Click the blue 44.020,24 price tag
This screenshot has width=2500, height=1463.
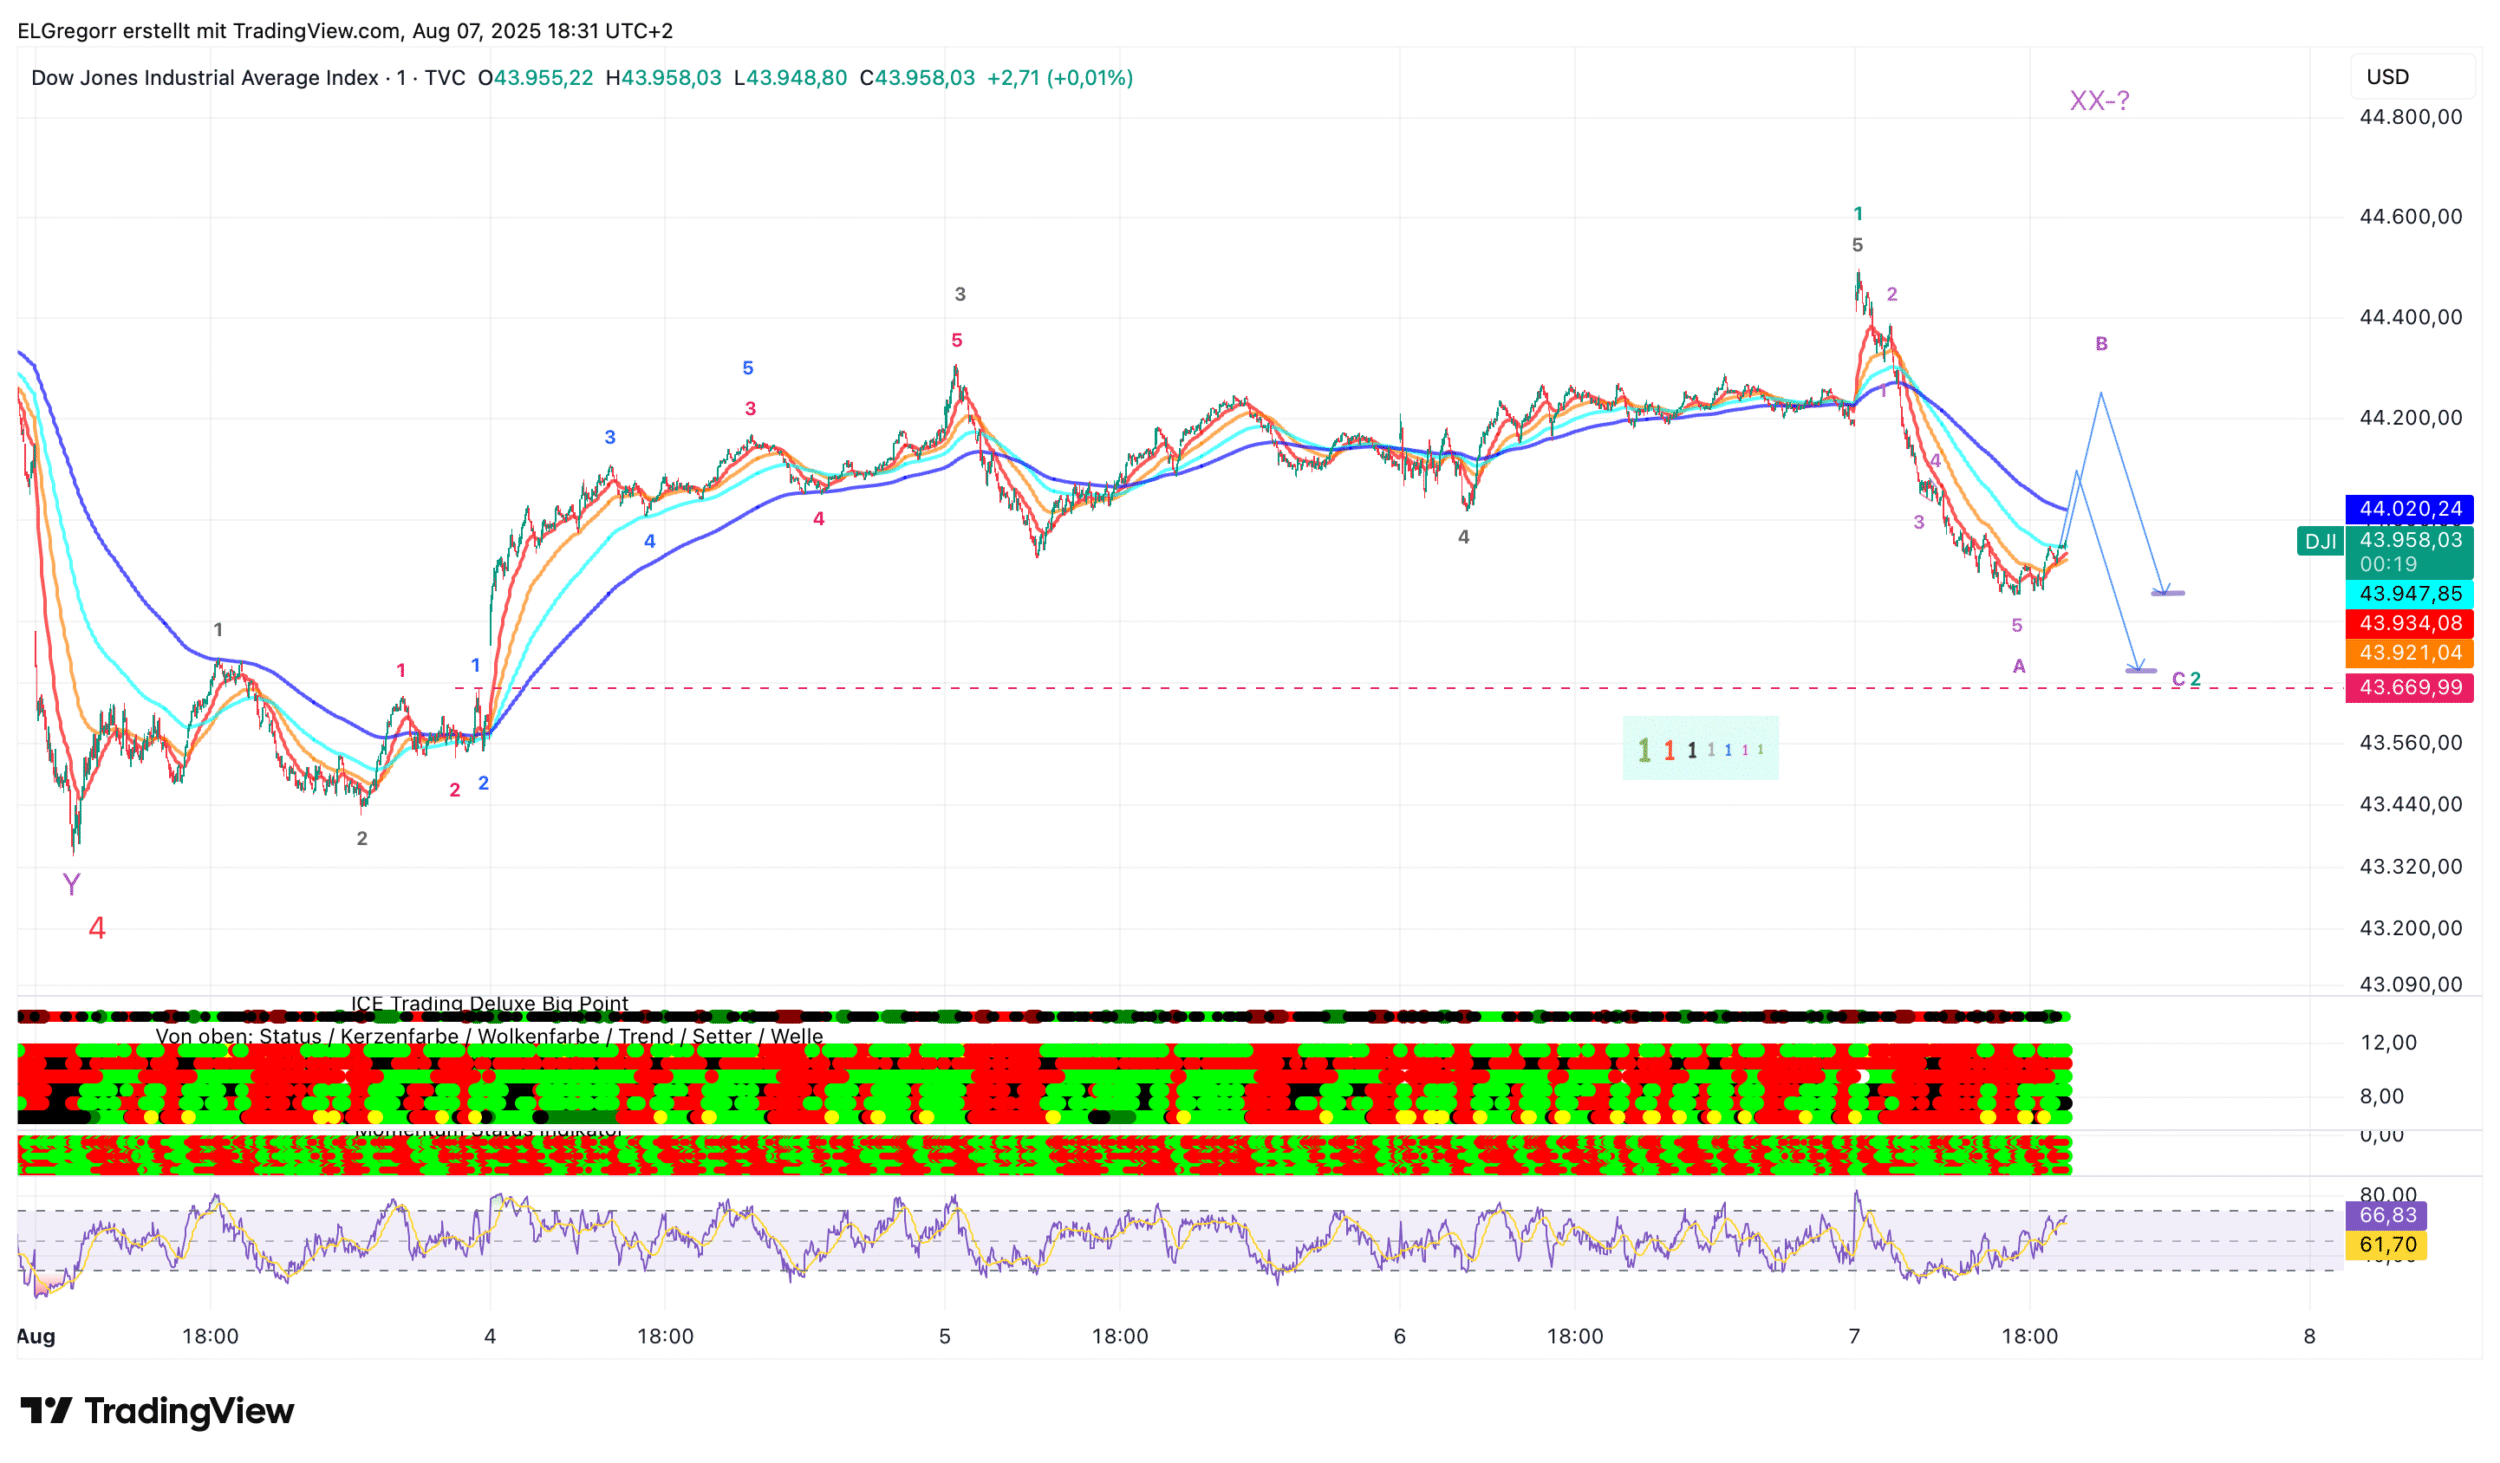point(2409,509)
